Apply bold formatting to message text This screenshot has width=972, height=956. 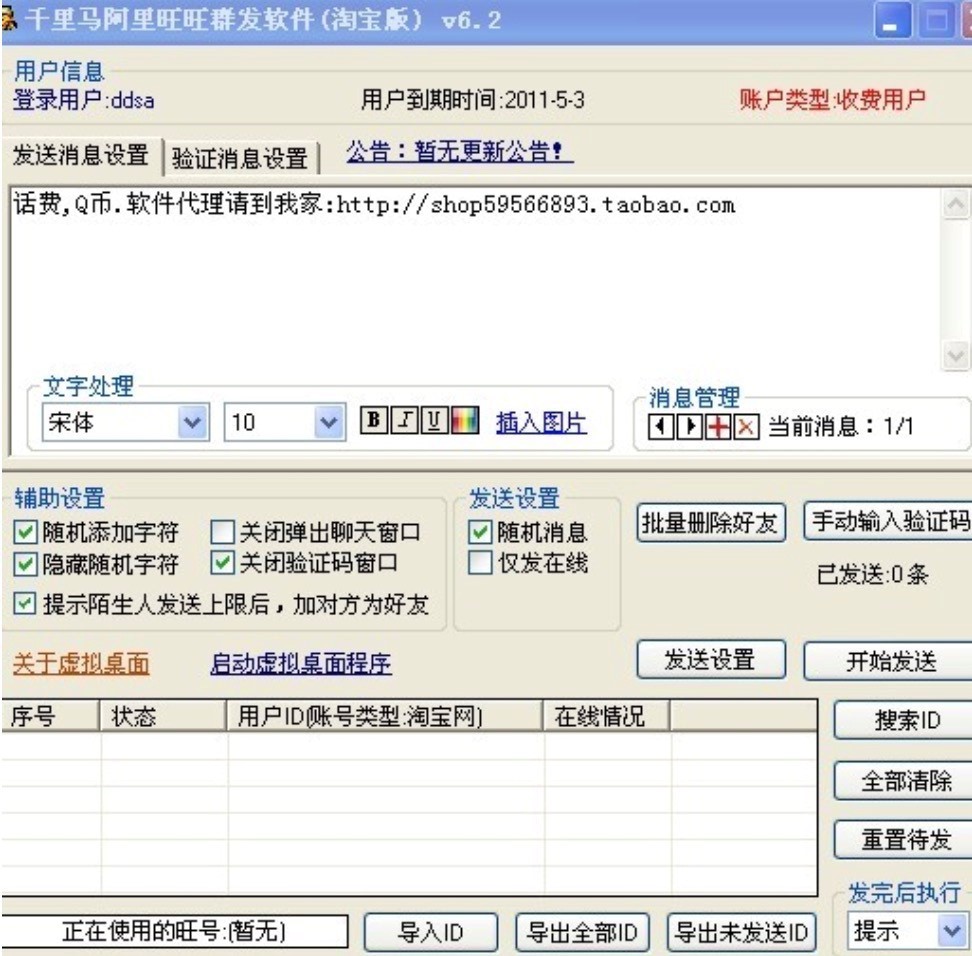[x=376, y=418]
